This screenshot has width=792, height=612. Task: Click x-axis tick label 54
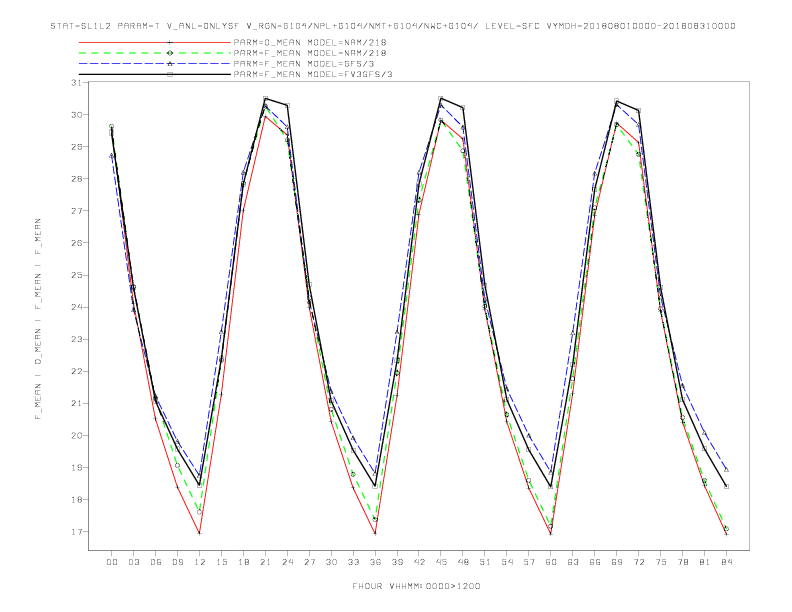[507, 562]
